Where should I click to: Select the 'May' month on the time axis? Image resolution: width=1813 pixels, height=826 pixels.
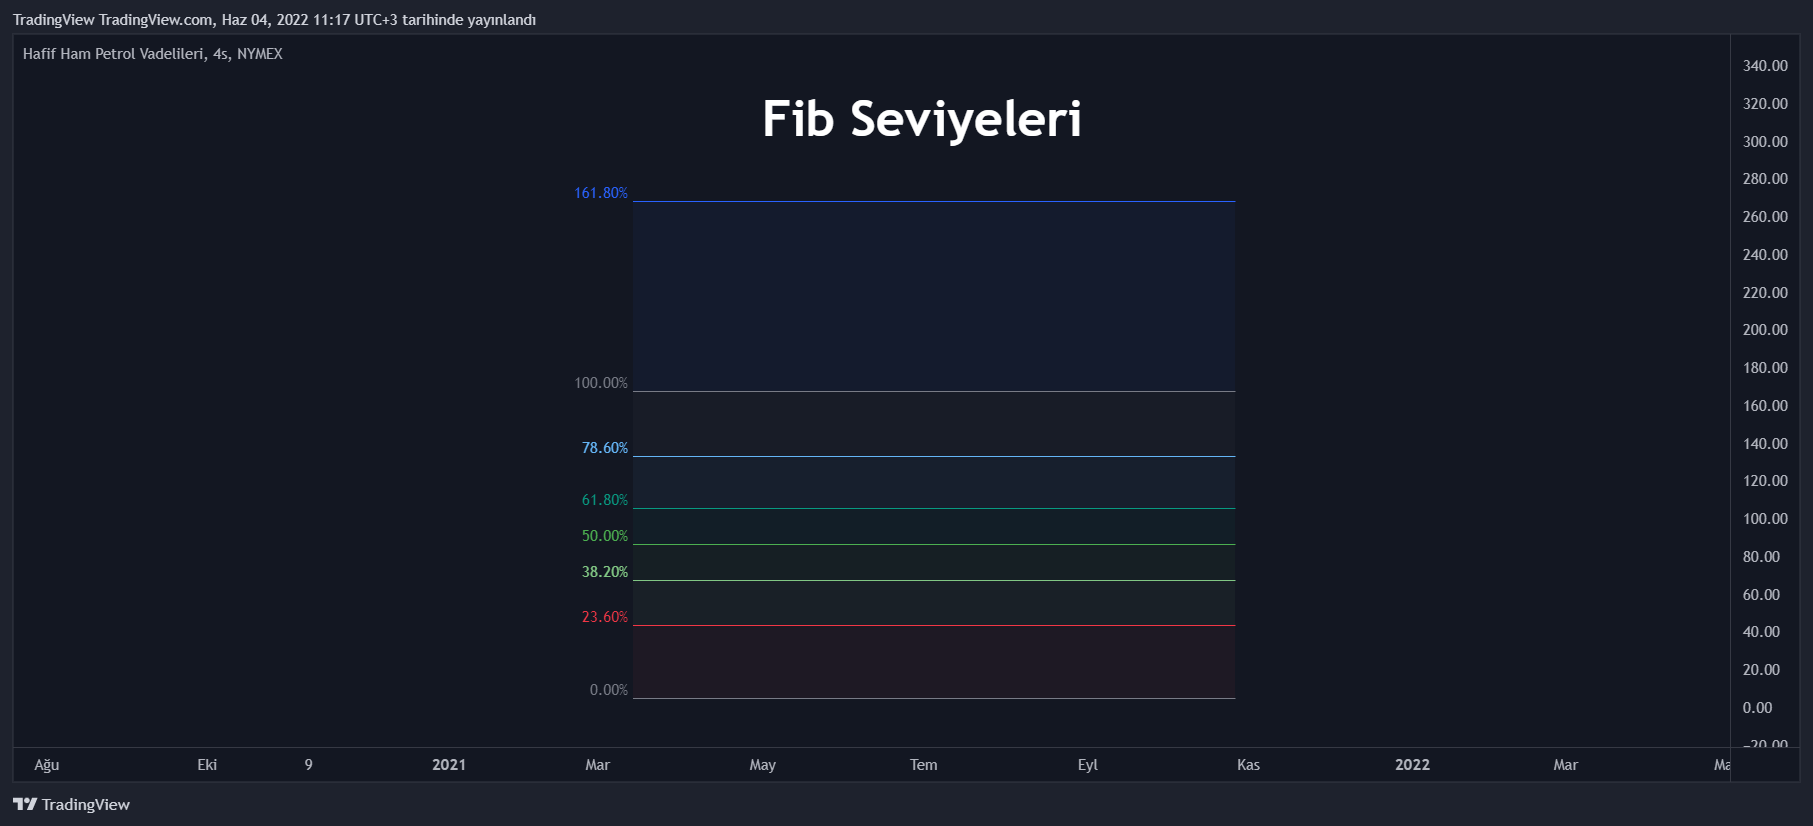coord(762,765)
